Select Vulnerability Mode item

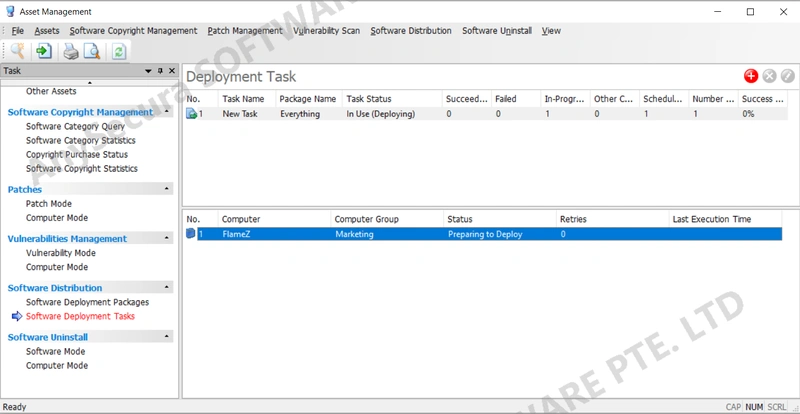click(x=61, y=253)
